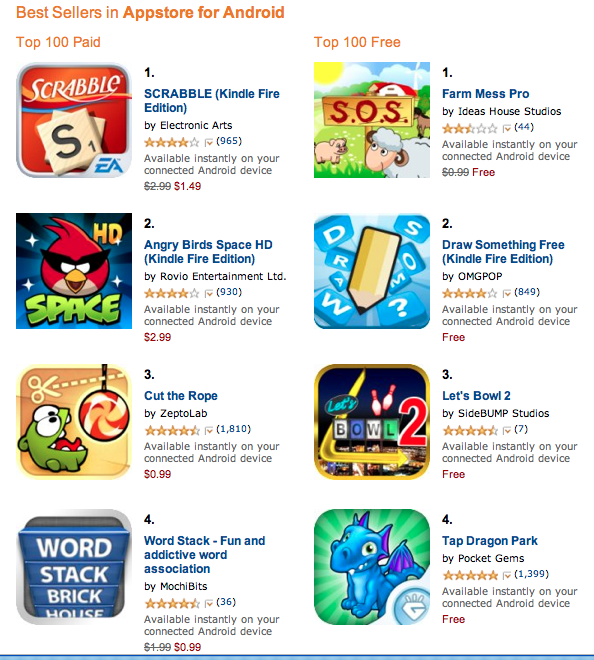The height and width of the screenshot is (660, 594).
Task: Select the Farm Mess Pro S.O.S. icon
Action: [x=372, y=120]
